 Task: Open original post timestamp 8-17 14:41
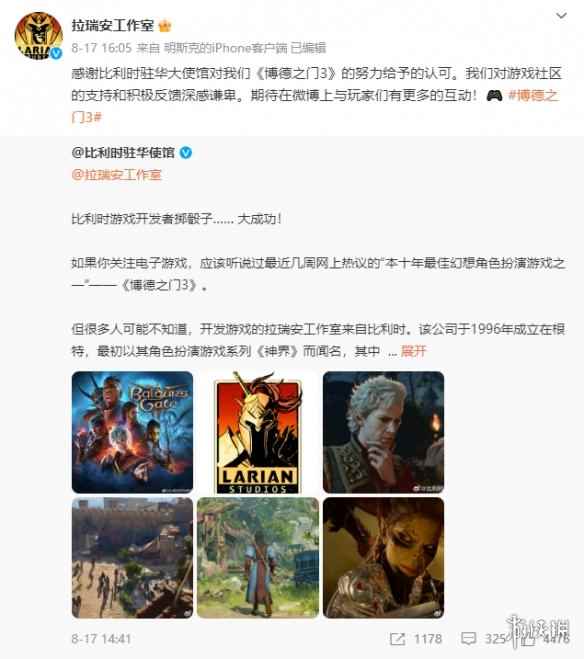(101, 639)
